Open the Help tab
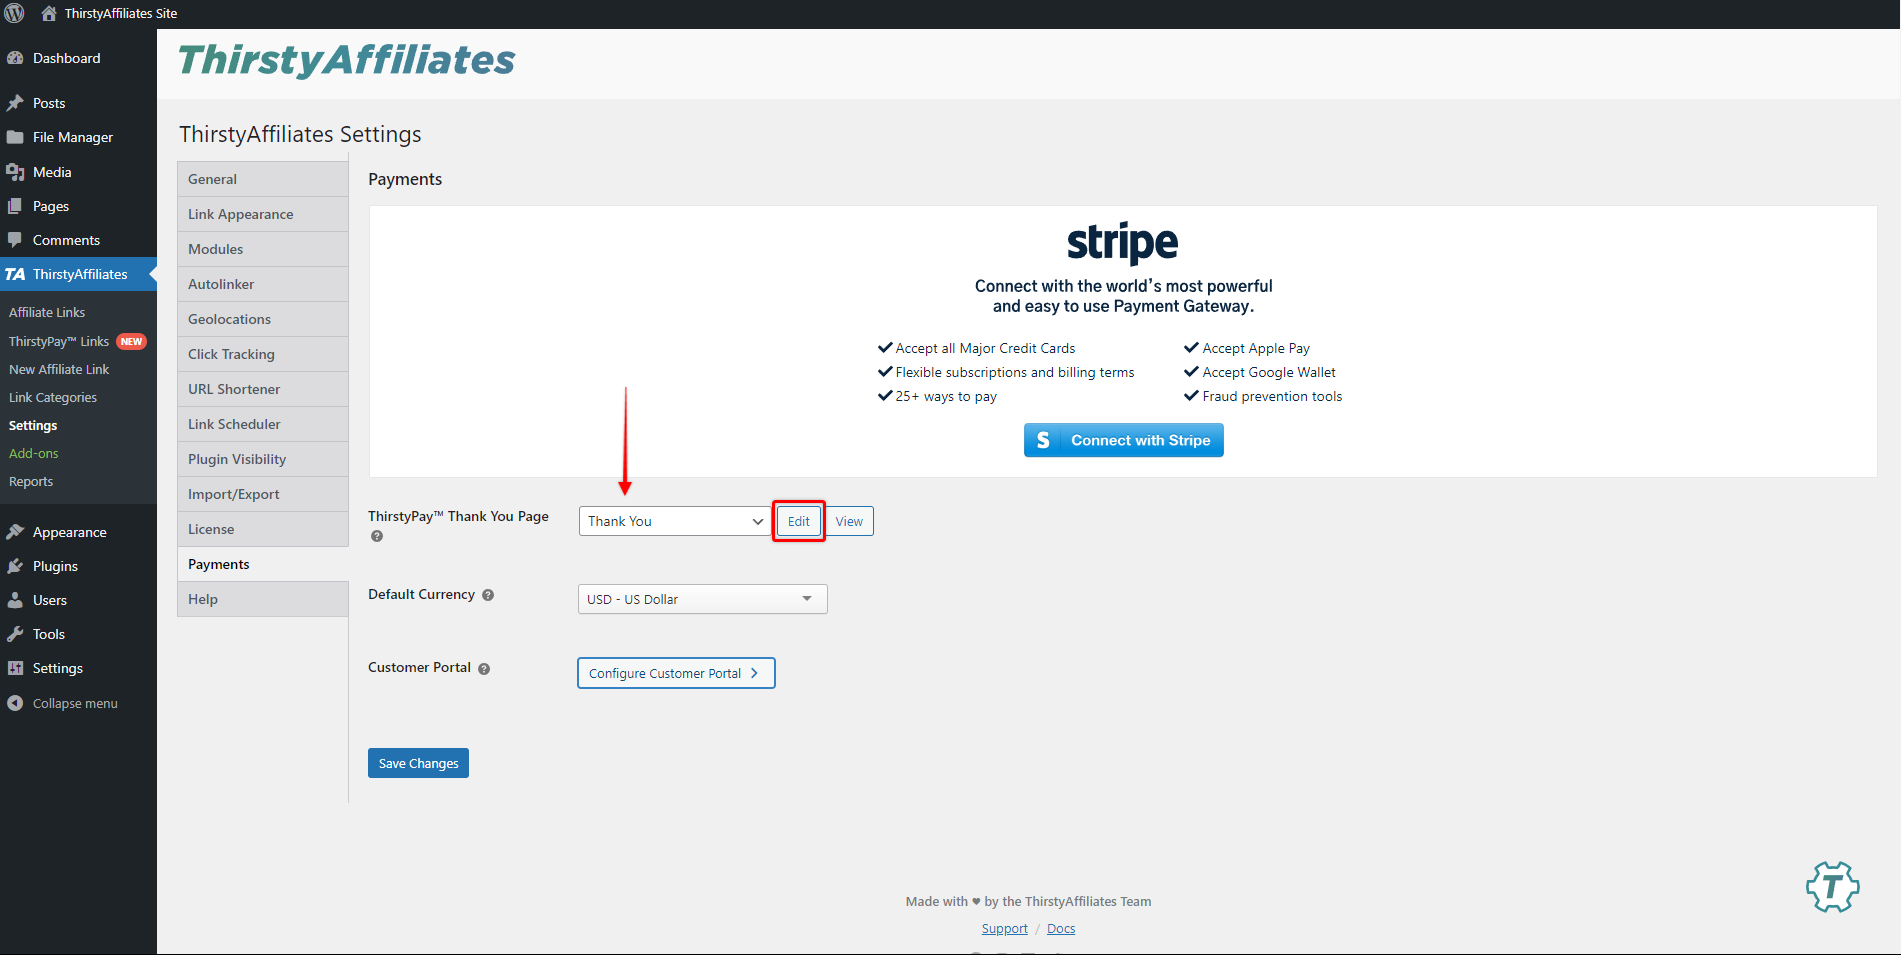 click(x=263, y=599)
